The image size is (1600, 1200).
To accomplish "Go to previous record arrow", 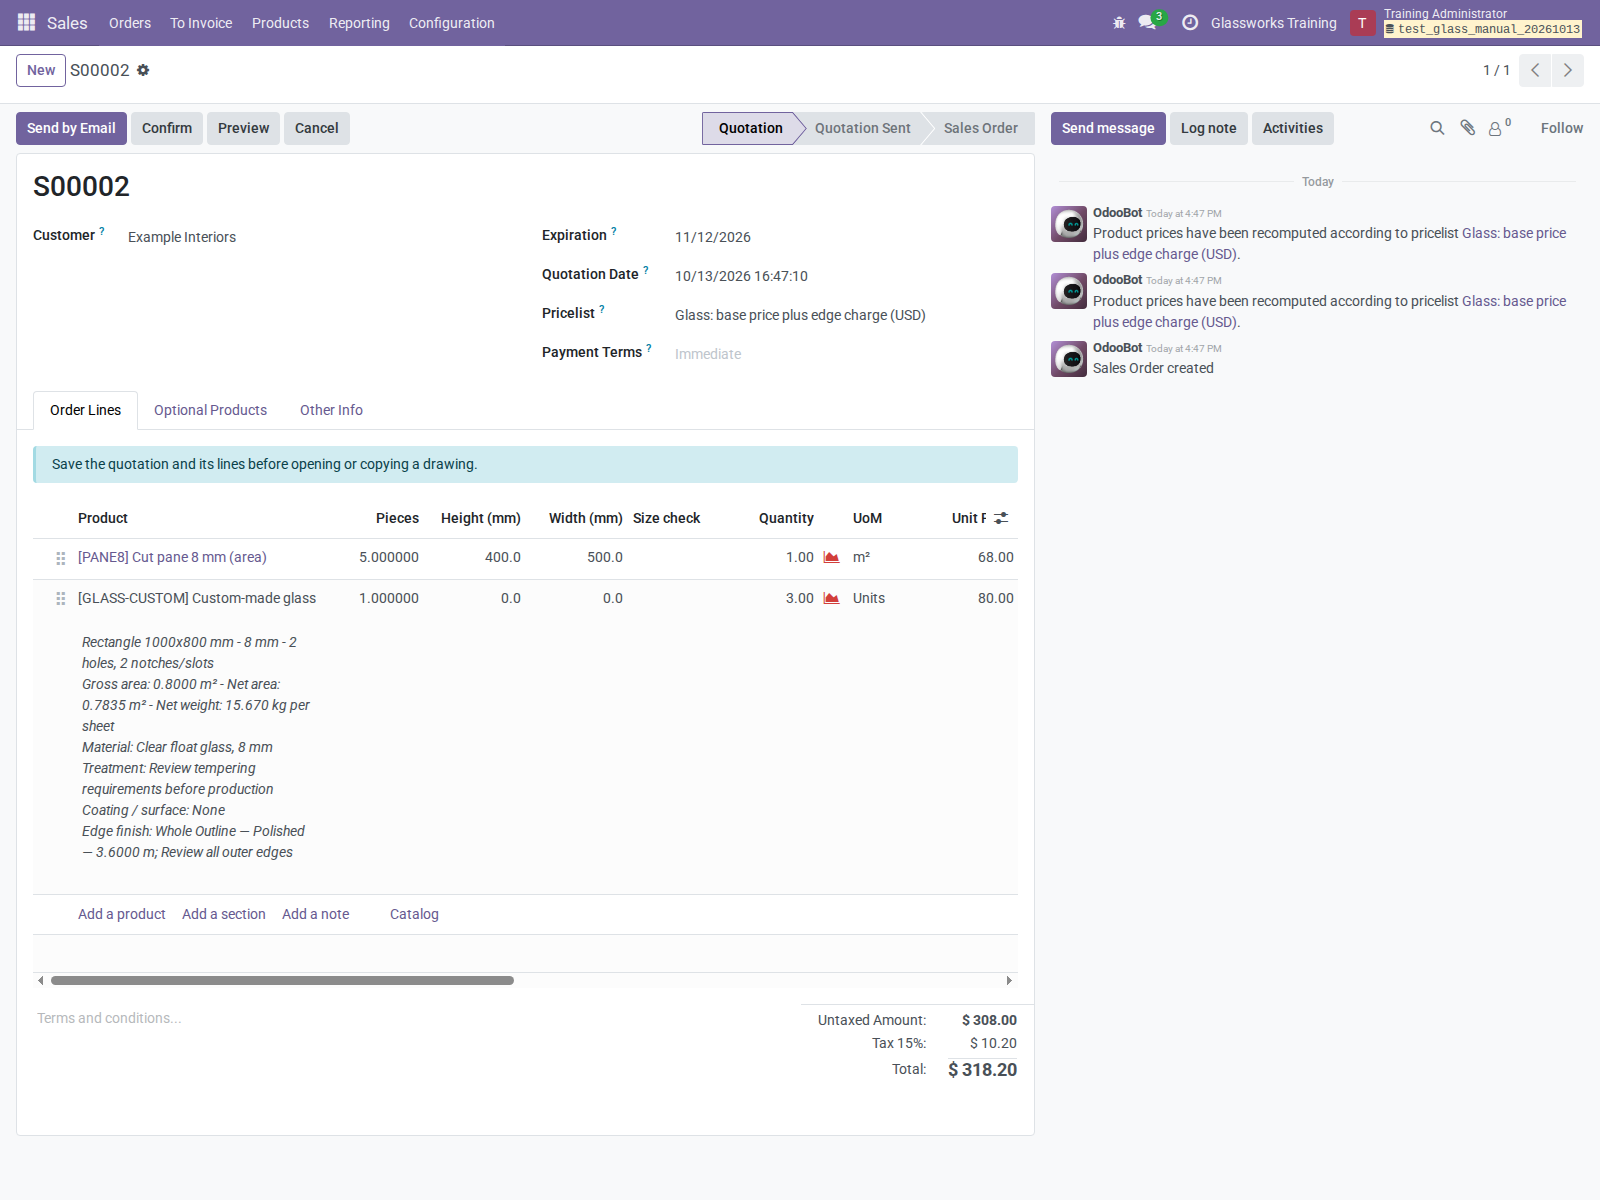I will (1535, 70).
